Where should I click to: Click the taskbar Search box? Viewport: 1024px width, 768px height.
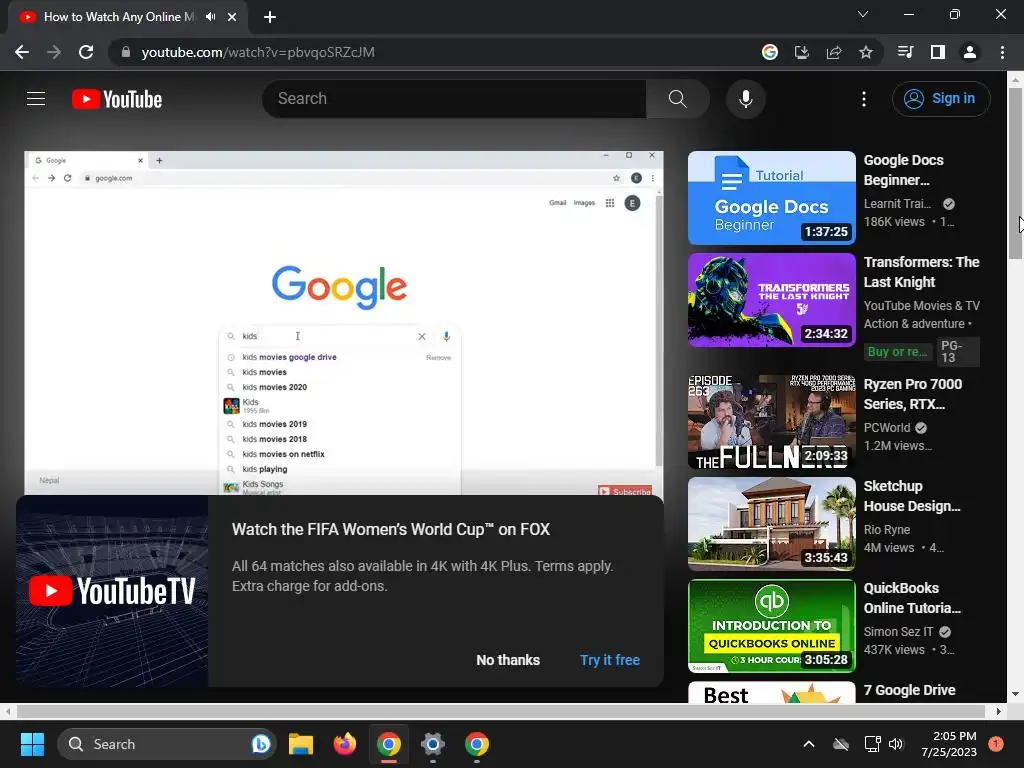point(167,744)
